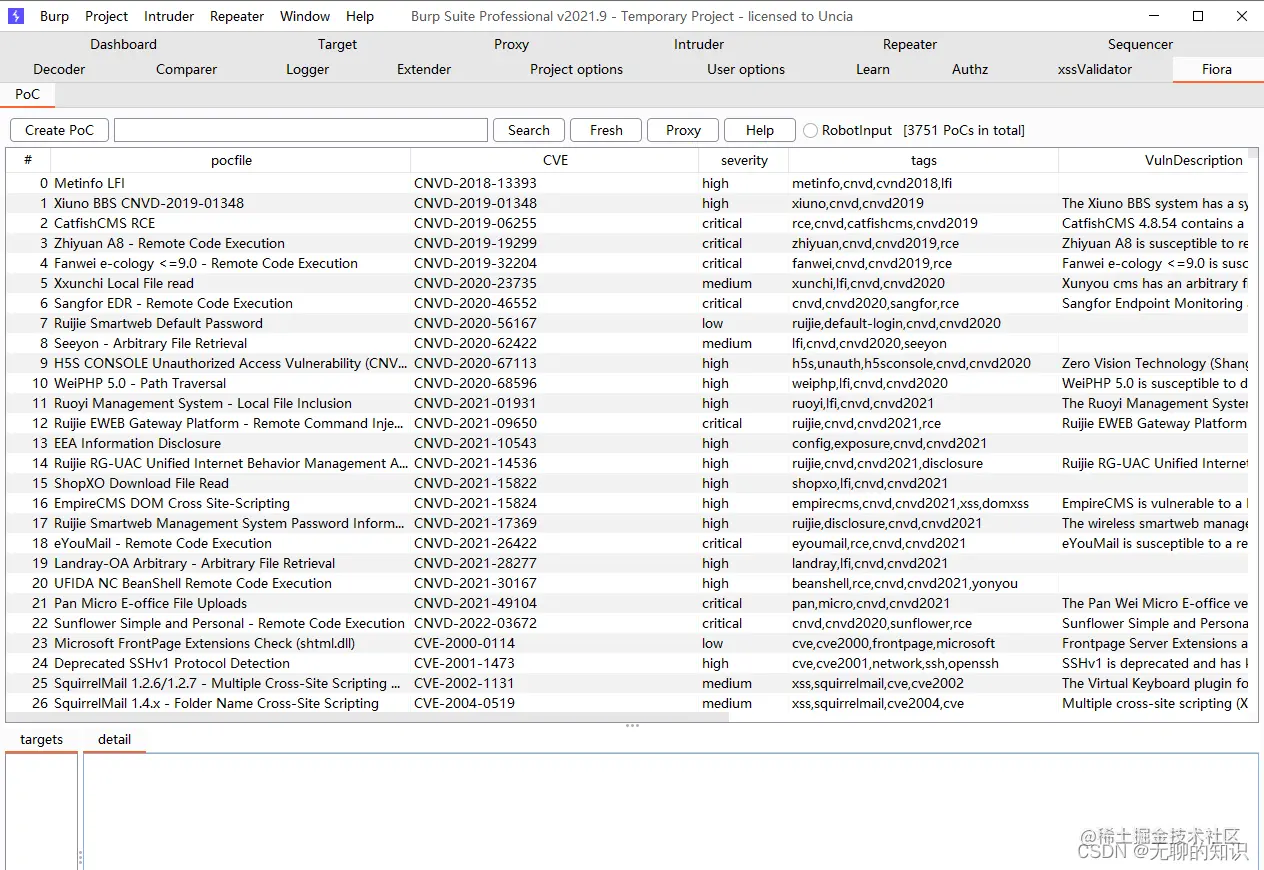Select Zhiyuan A8 - Remote Code Execution row

pyautogui.click(x=627, y=243)
